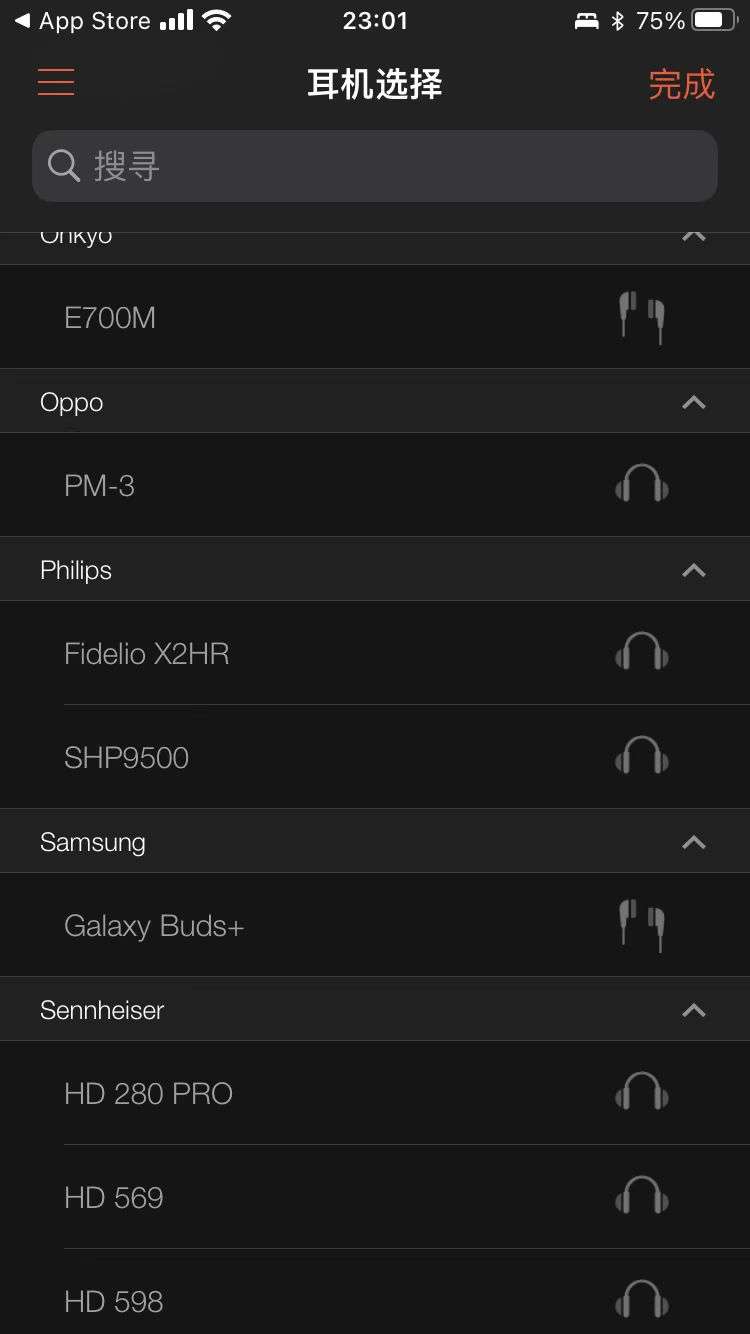Screen dimensions: 750x1334
Task: Focus the 搜寻 search field
Action: pyautogui.click(x=400, y=166)
